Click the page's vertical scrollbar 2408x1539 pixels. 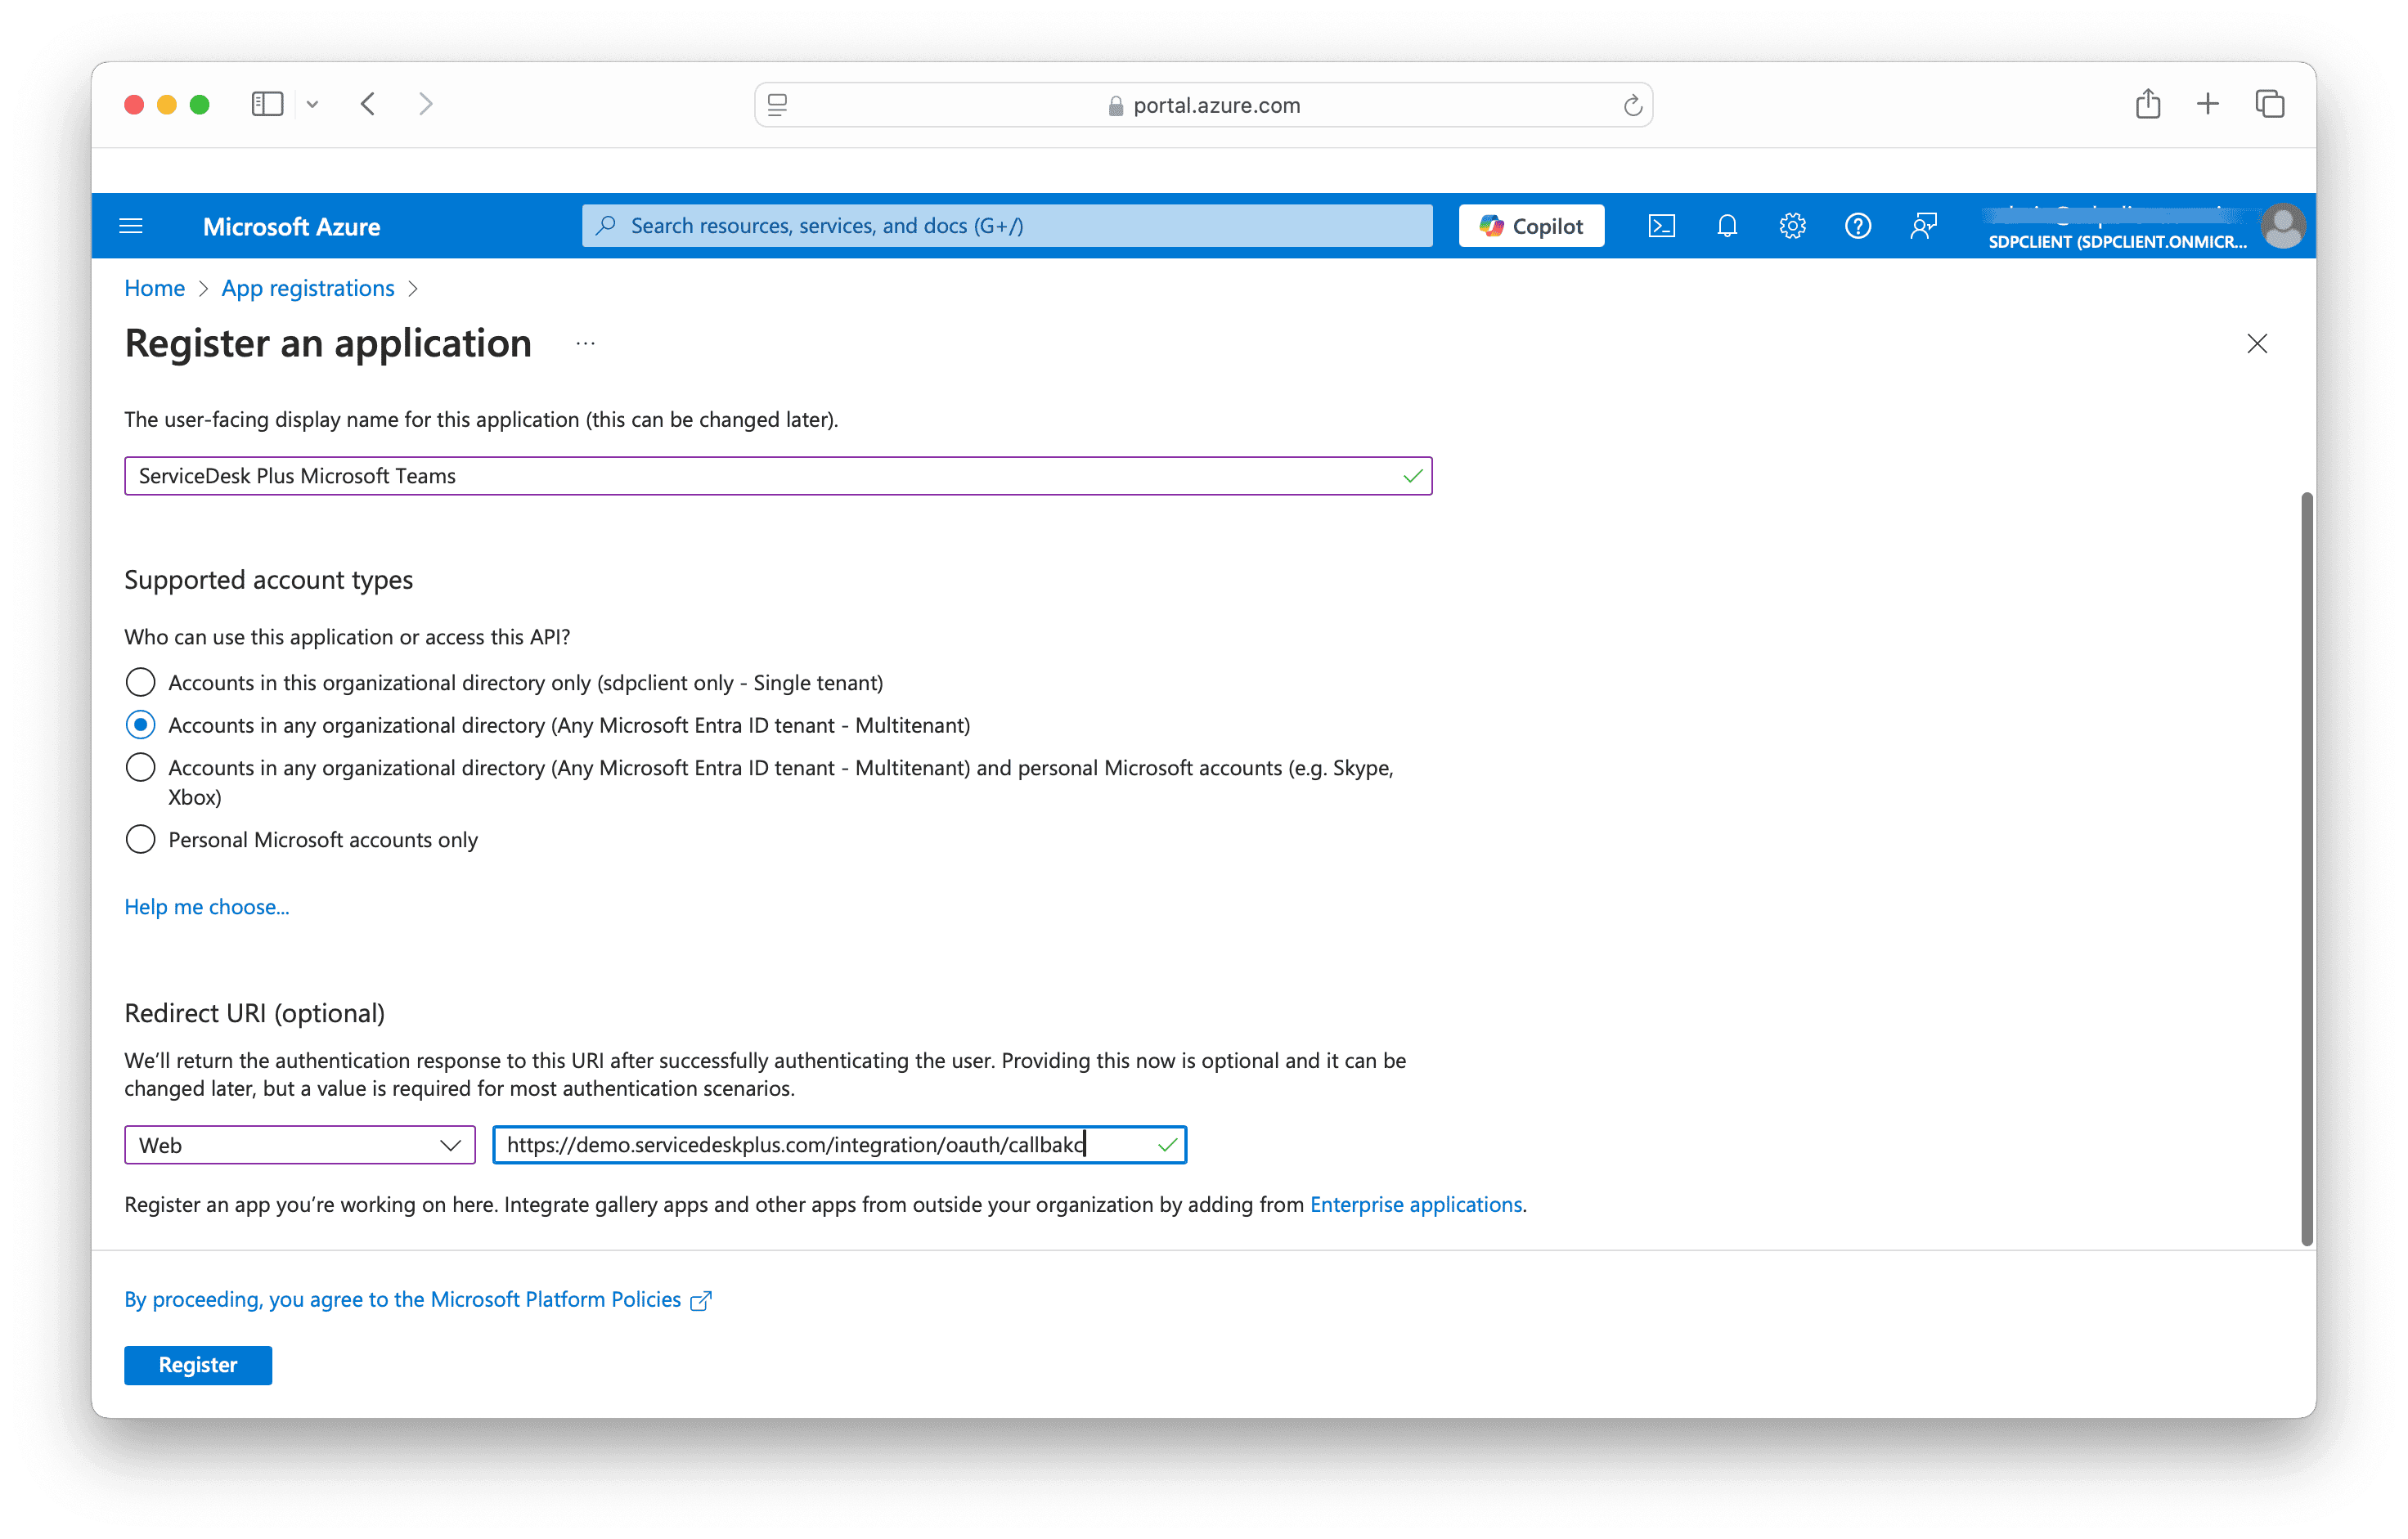2306,868
